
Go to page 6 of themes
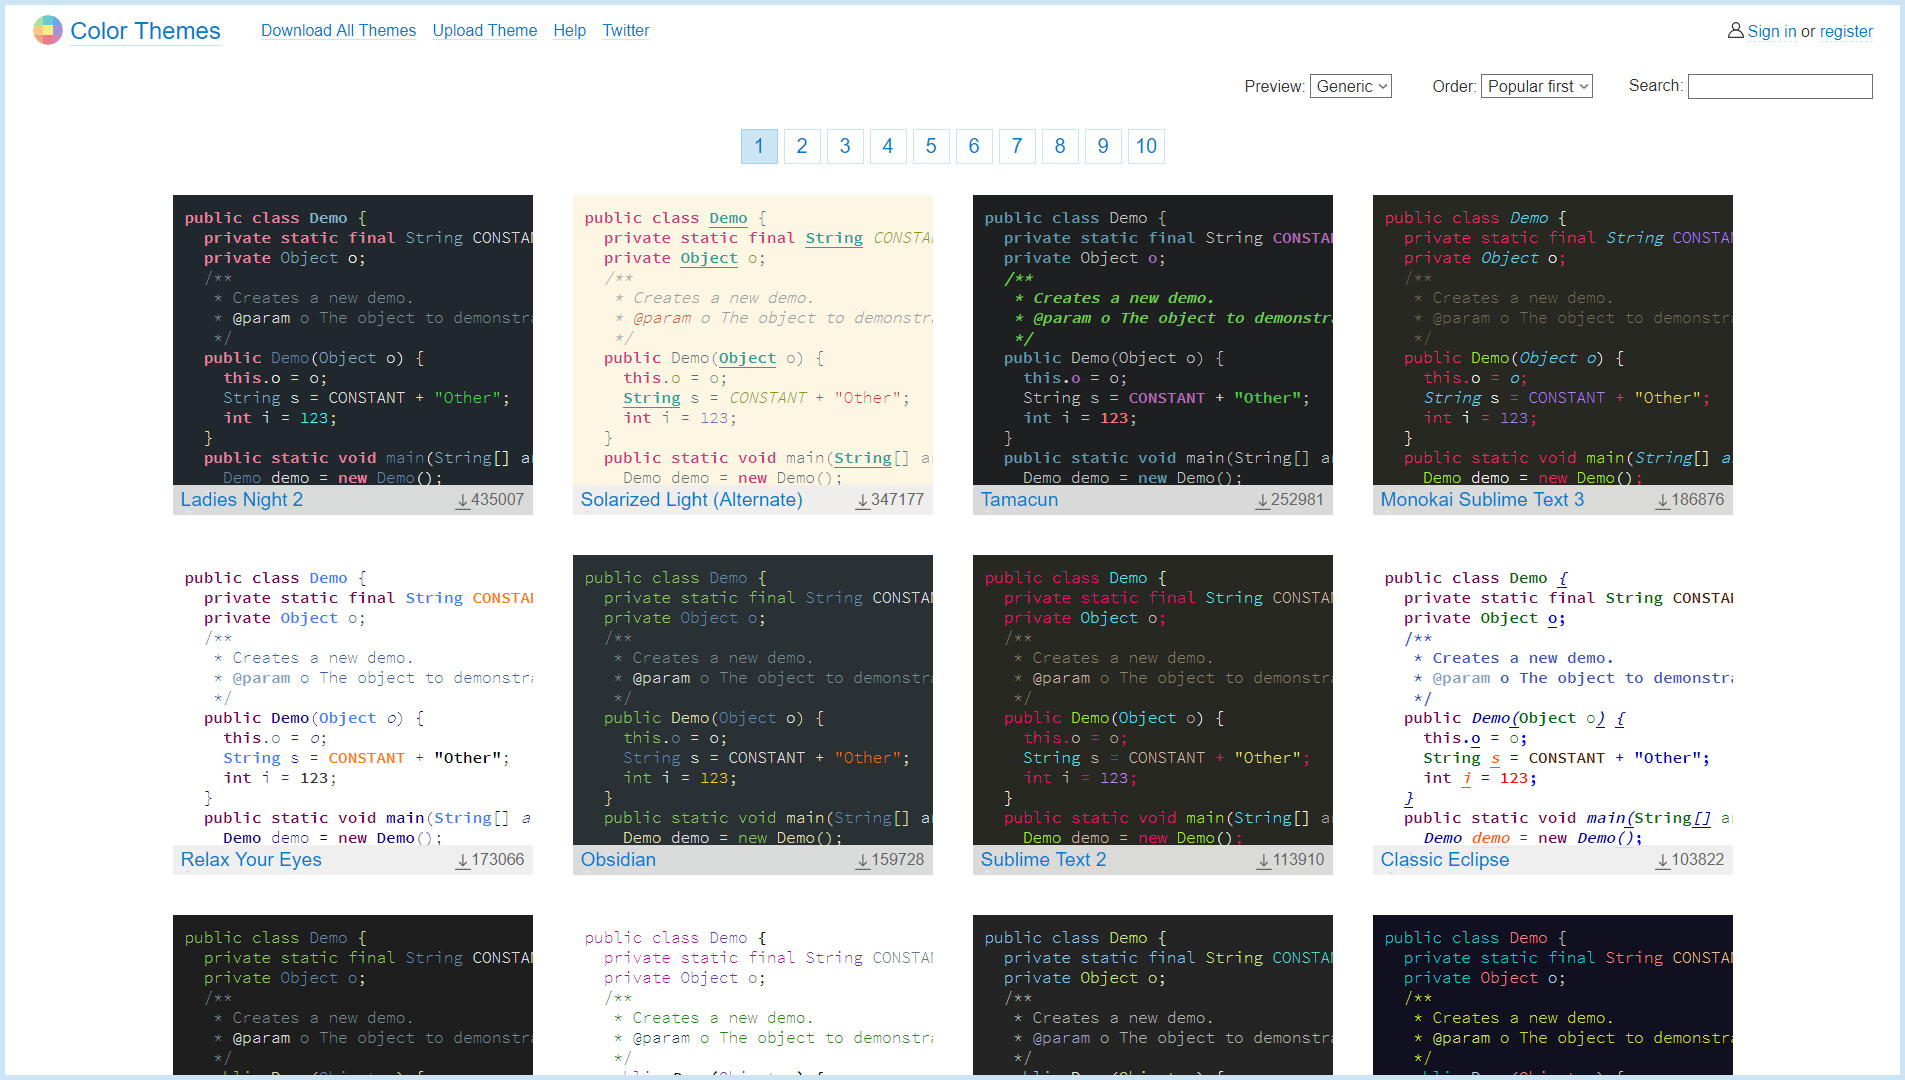tap(974, 146)
